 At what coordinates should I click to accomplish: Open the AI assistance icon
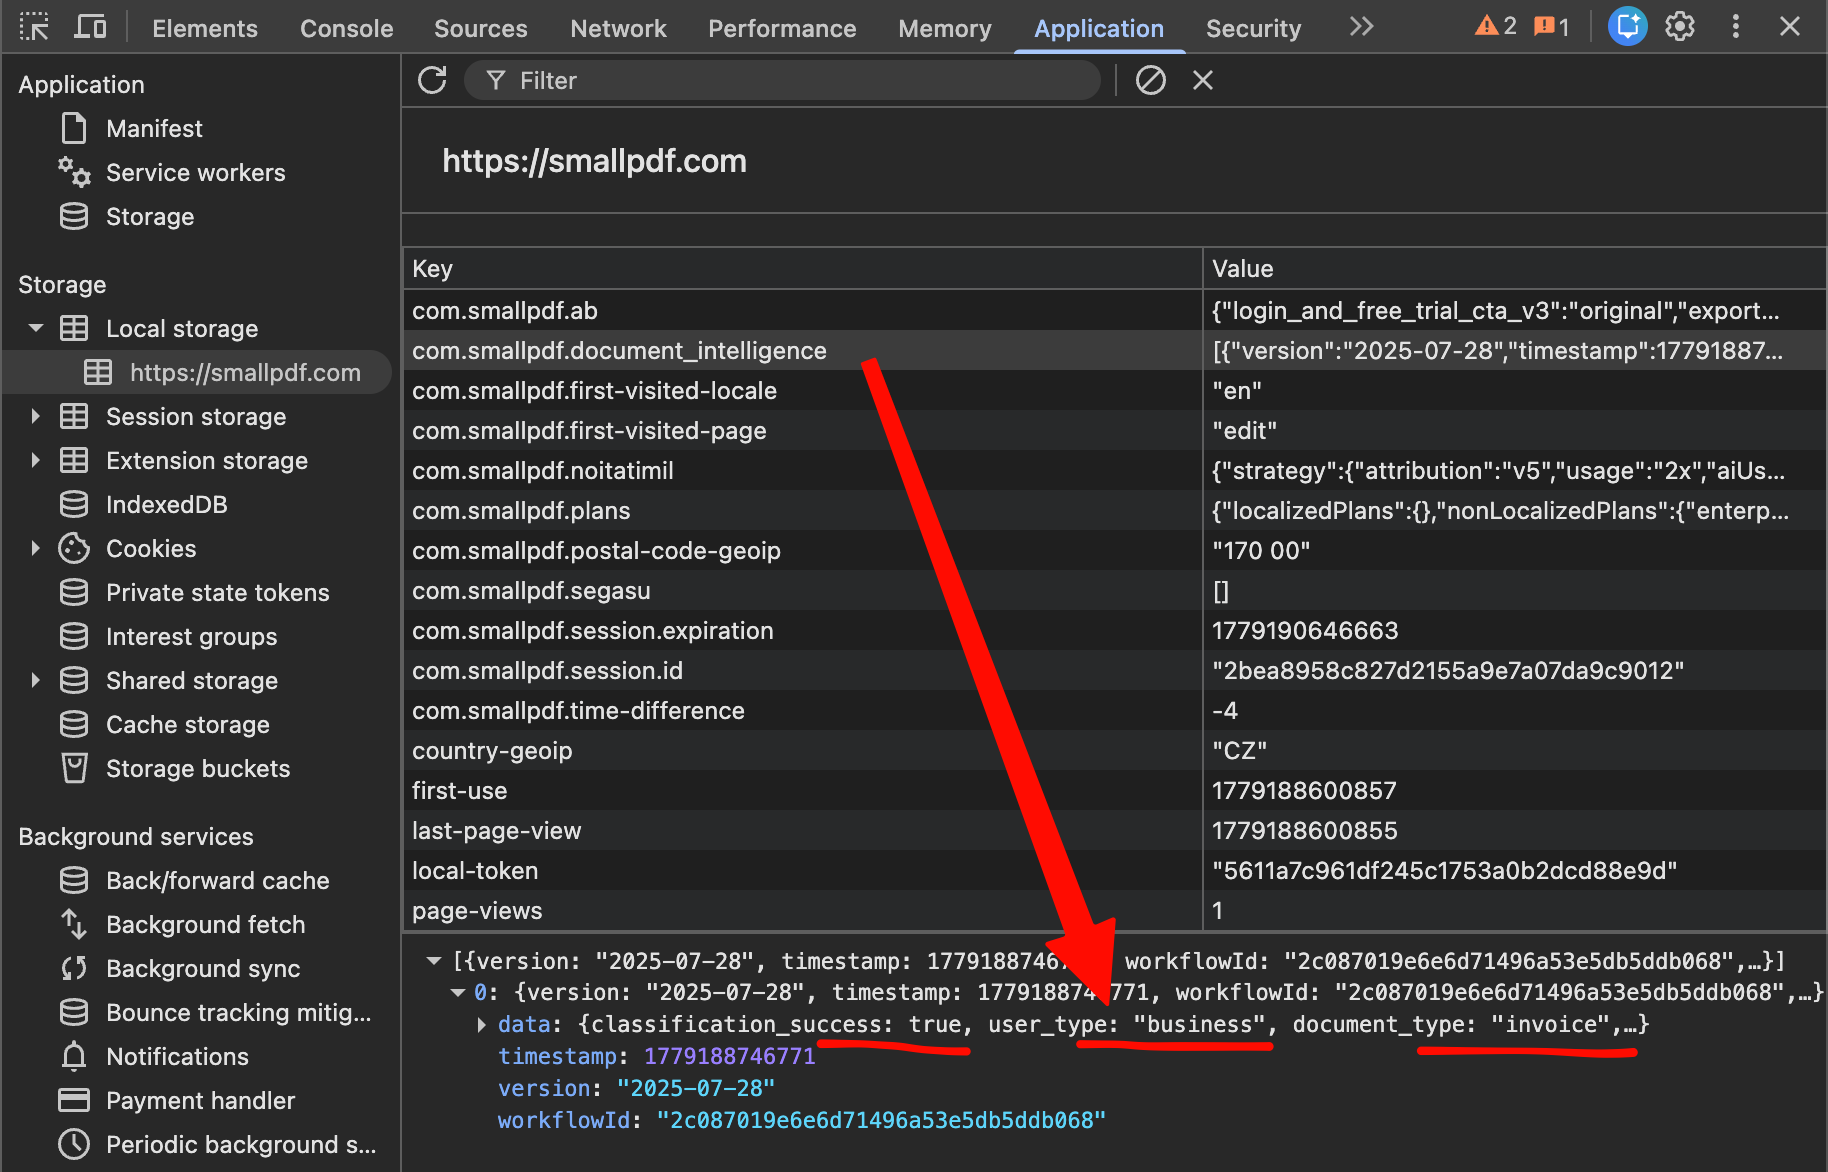[x=1627, y=27]
